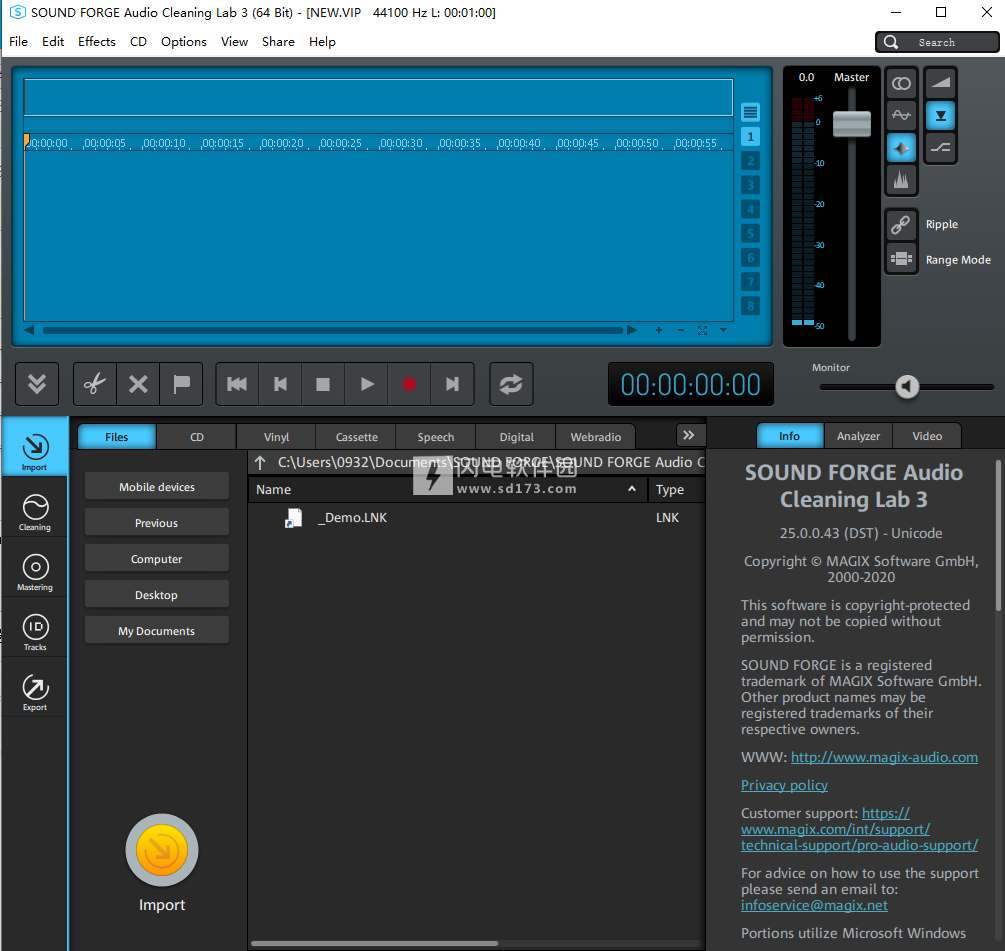Click the timeline horizontal scrollbar
Screen dimensions: 1005x951
333,331
